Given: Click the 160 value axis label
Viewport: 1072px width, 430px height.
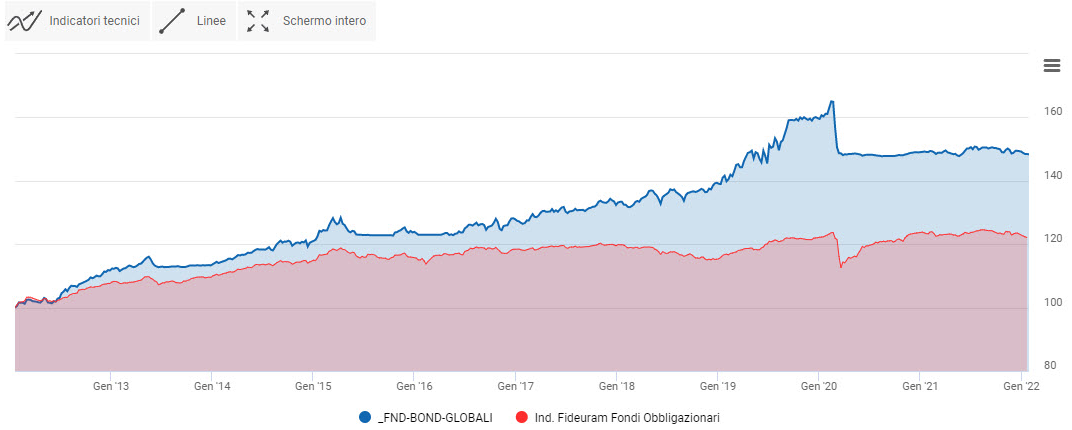Looking at the screenshot, I should coord(1050,112).
